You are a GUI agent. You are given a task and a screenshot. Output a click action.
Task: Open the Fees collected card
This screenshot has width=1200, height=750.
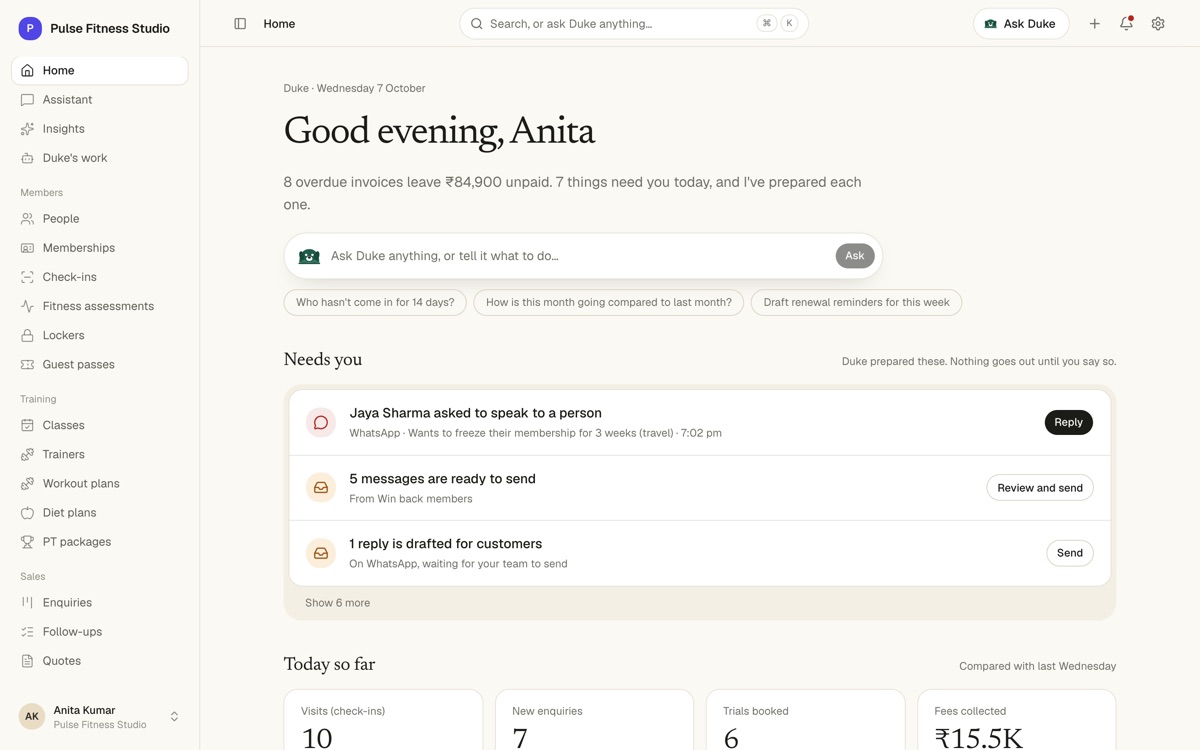pyautogui.click(x=1017, y=720)
